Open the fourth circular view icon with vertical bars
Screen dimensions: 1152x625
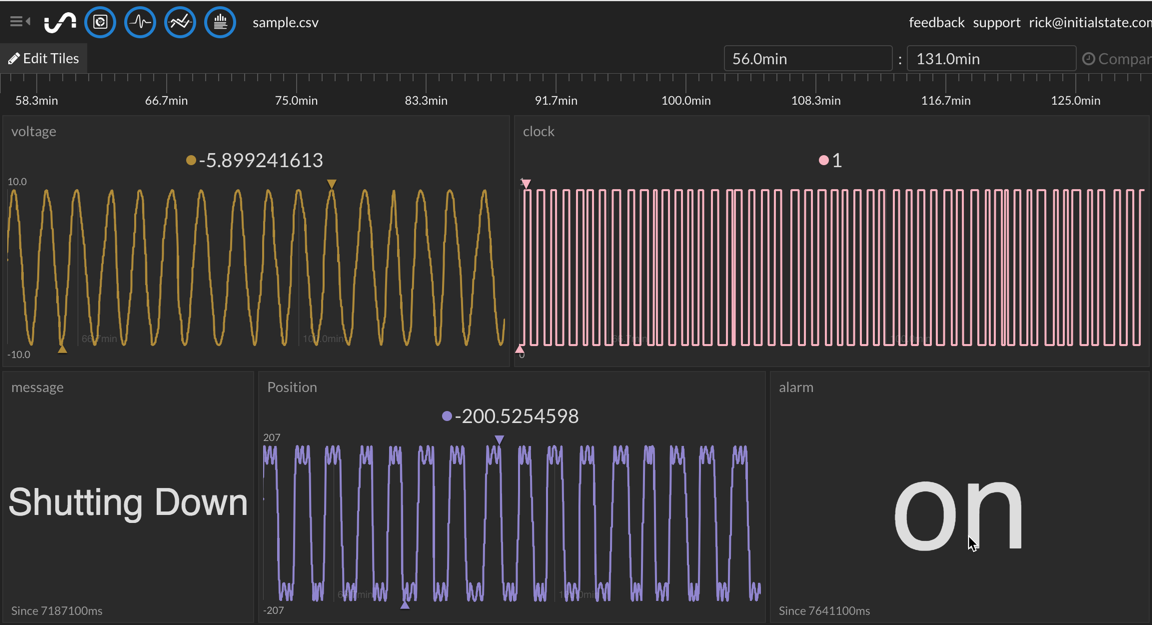(x=220, y=22)
